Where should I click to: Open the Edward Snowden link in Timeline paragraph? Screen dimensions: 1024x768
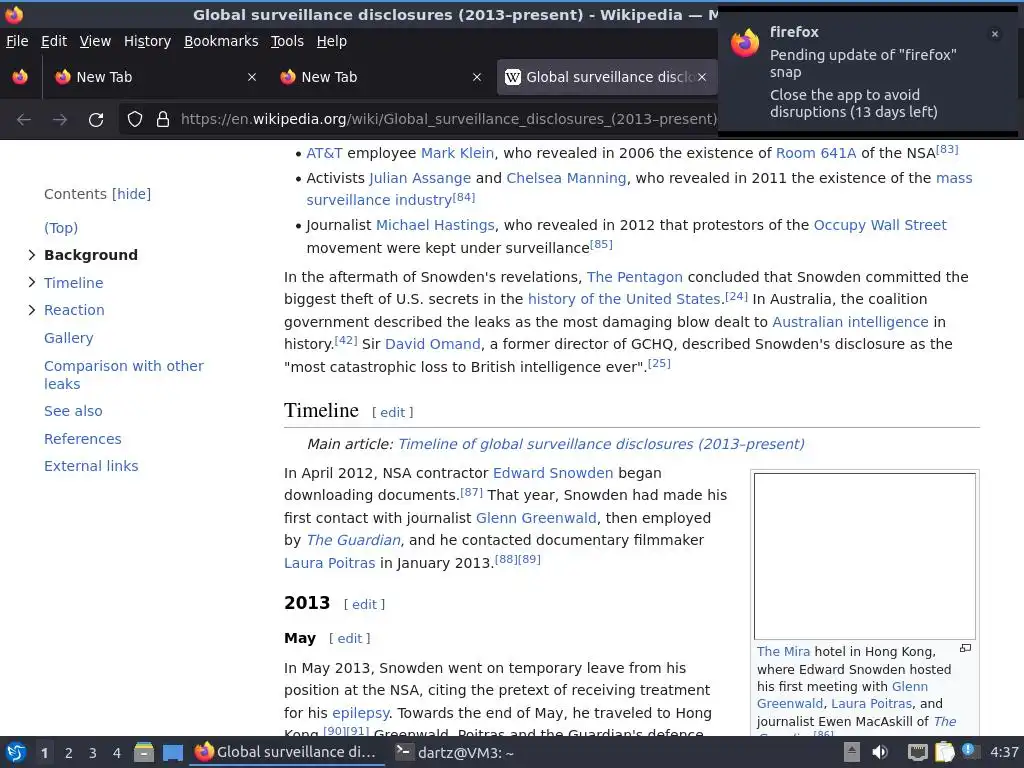(552, 473)
